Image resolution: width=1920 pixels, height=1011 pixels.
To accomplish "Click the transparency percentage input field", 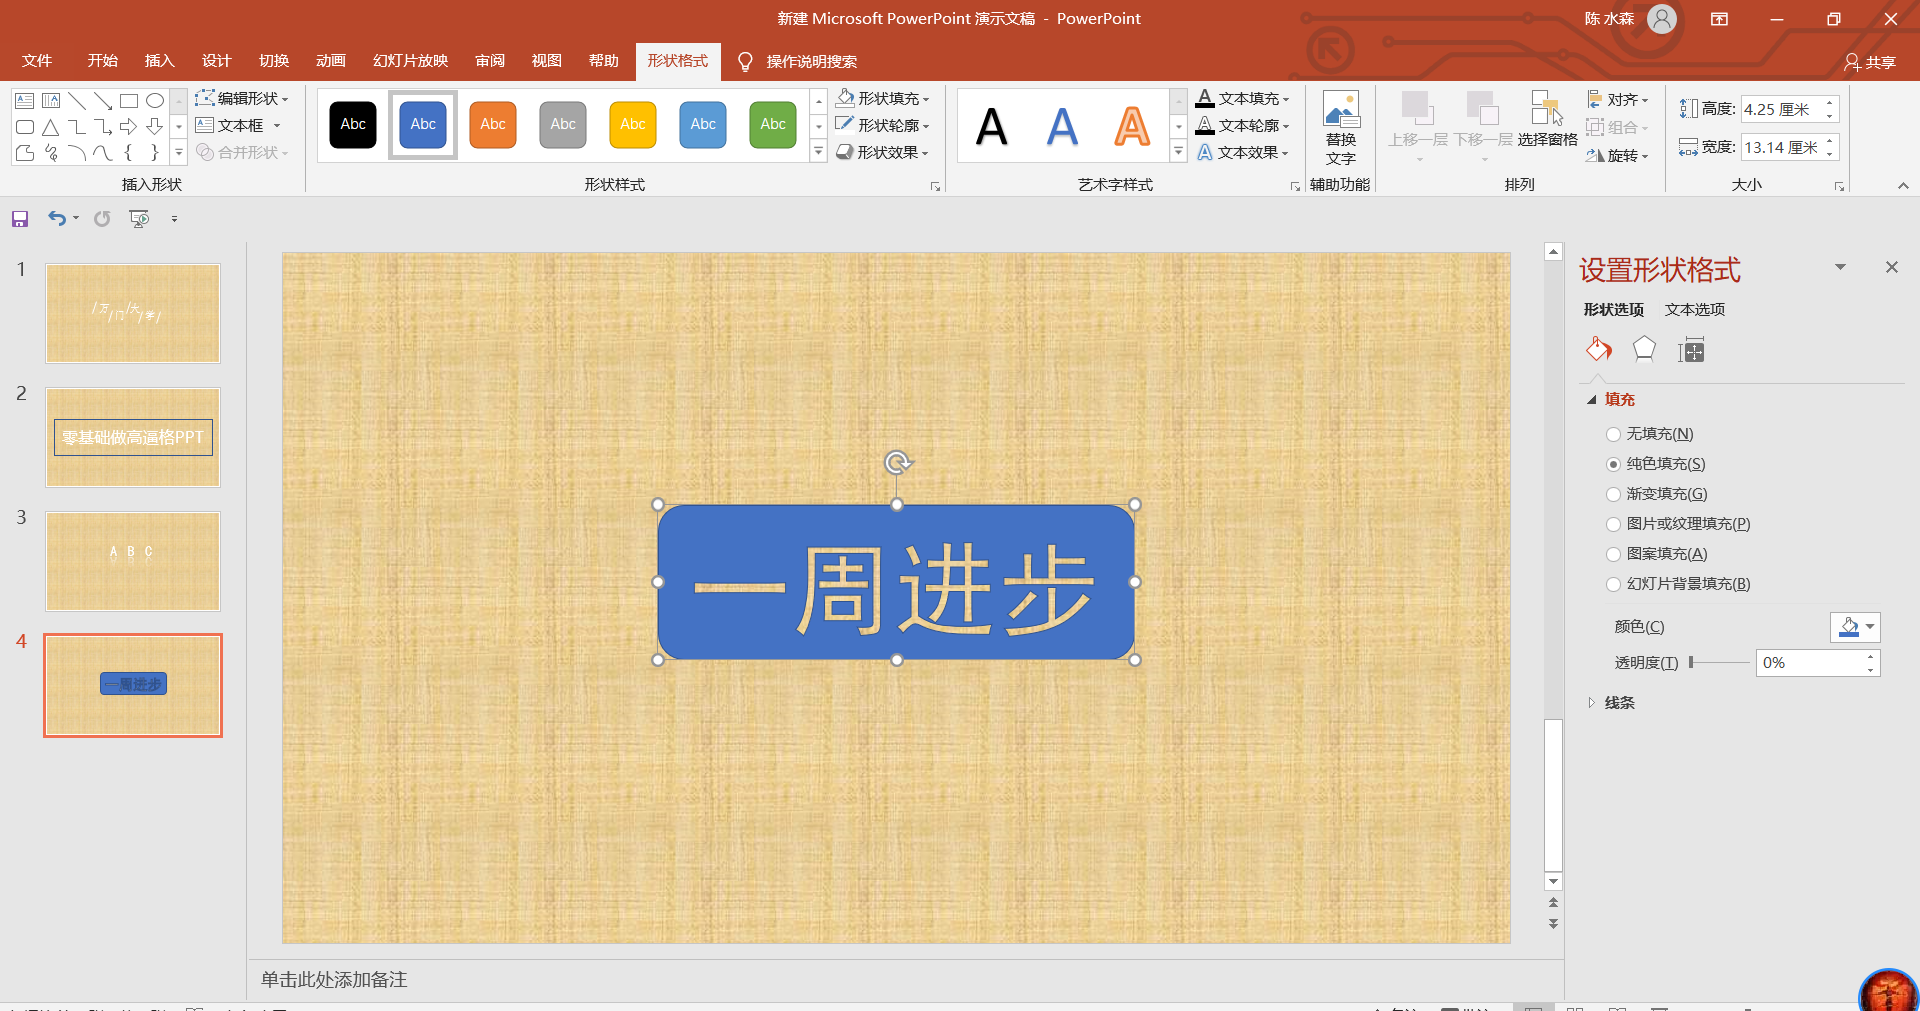I will 1810,663.
